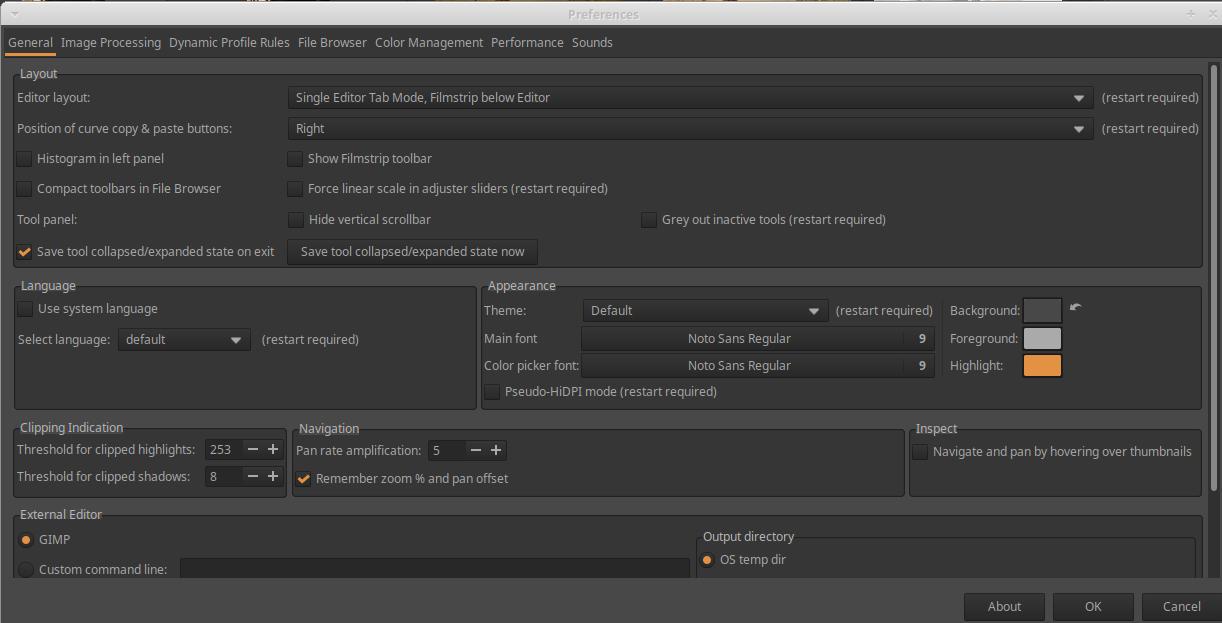Viewport: 1222px width, 623px height.
Task: Click the reset background color arrow icon
Action: [x=1075, y=308]
